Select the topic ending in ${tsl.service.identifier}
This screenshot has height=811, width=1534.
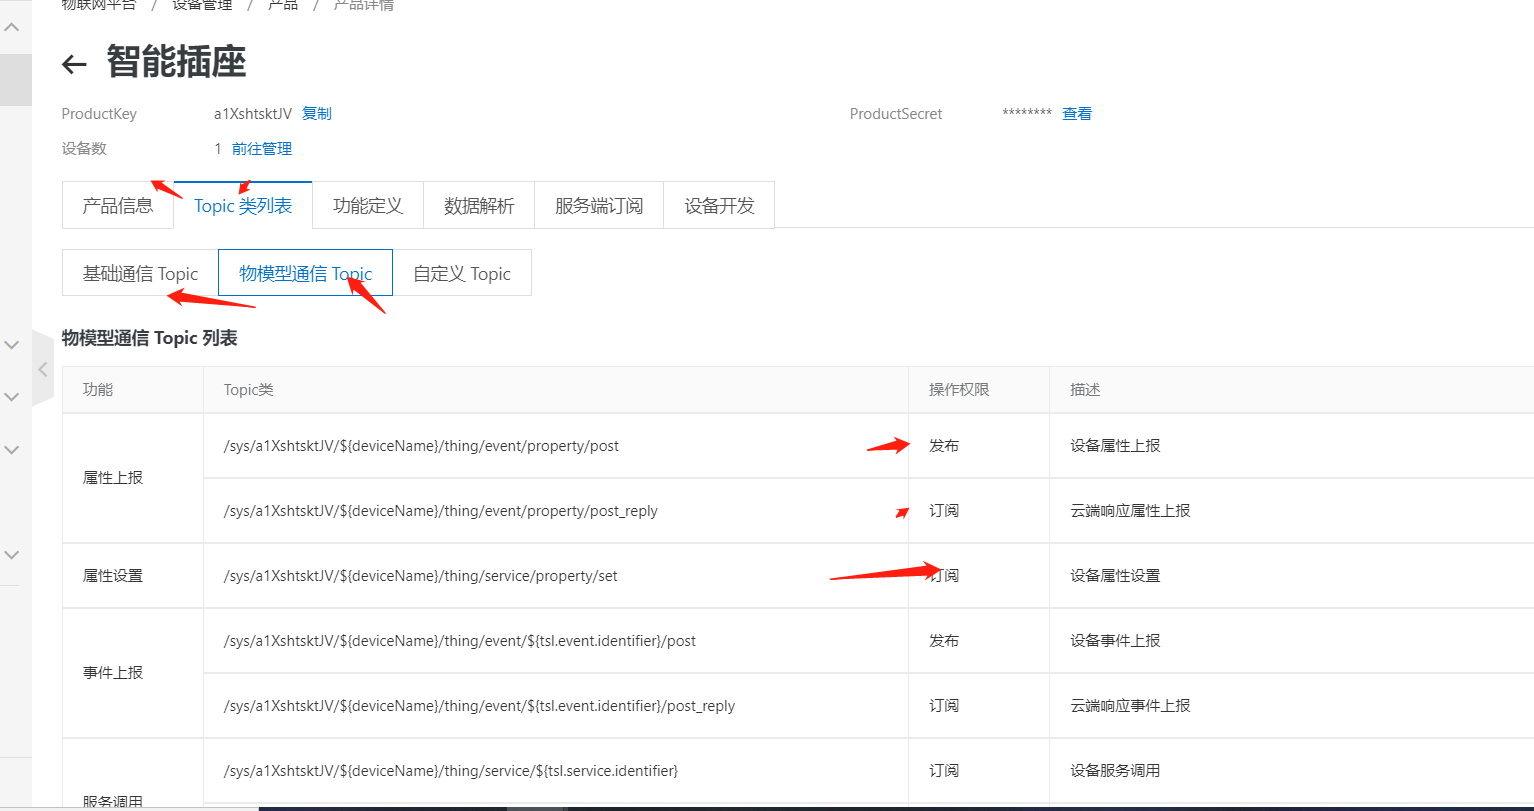pos(451,771)
